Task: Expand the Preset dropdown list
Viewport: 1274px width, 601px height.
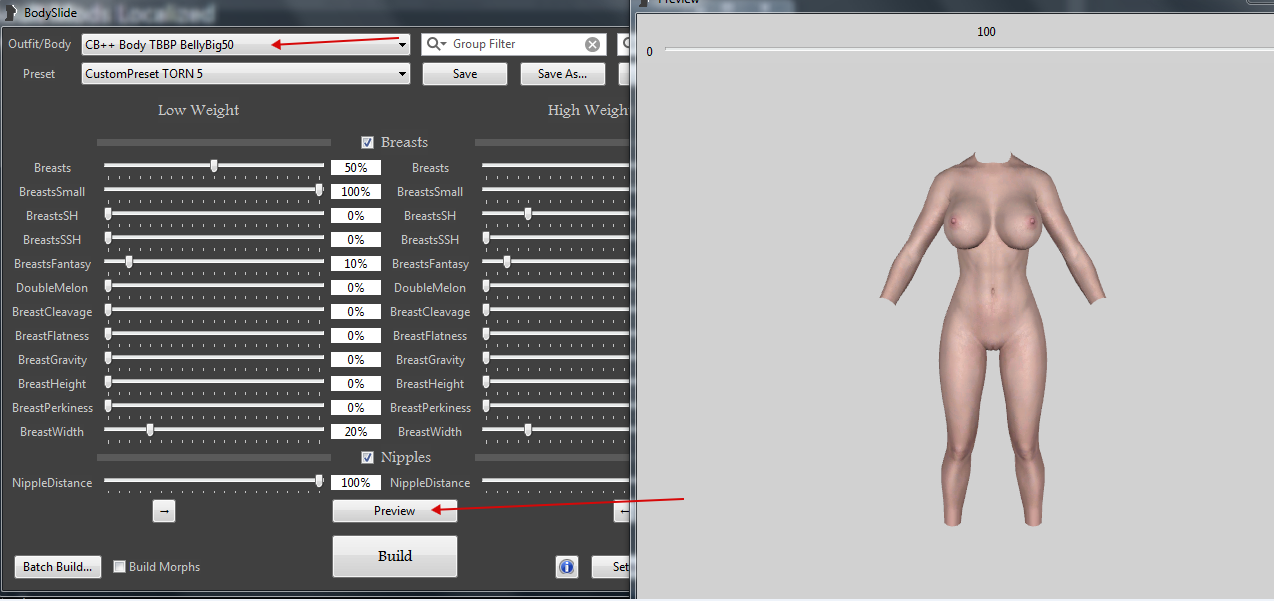Action: pos(403,74)
